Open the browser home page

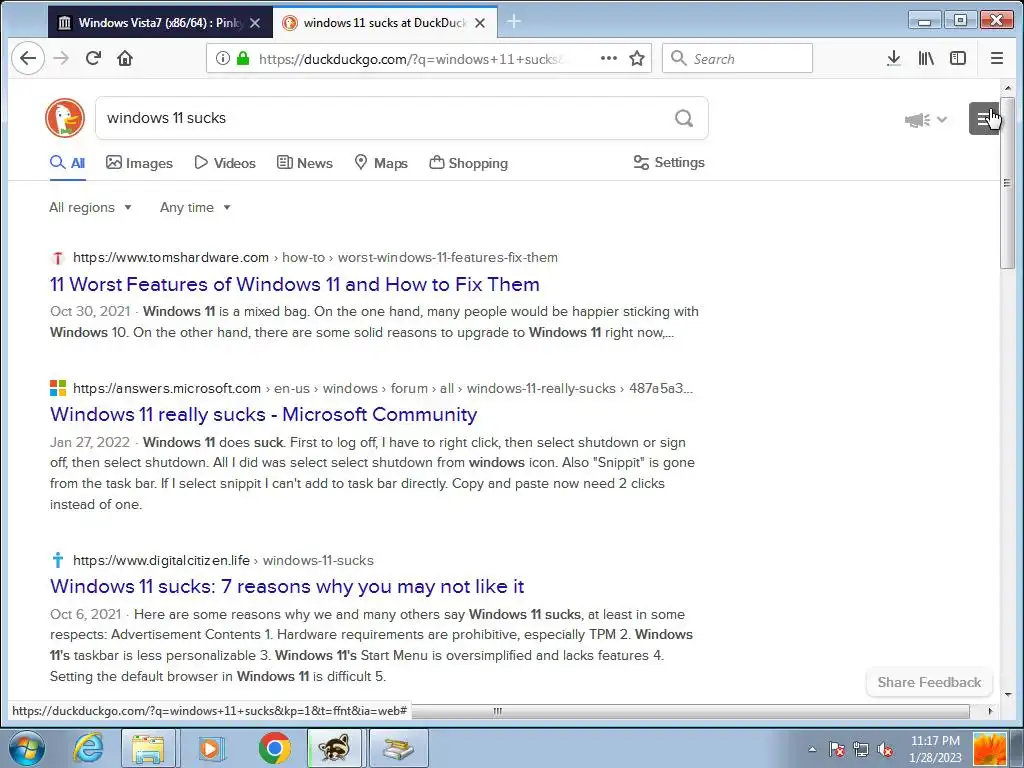[x=125, y=59]
